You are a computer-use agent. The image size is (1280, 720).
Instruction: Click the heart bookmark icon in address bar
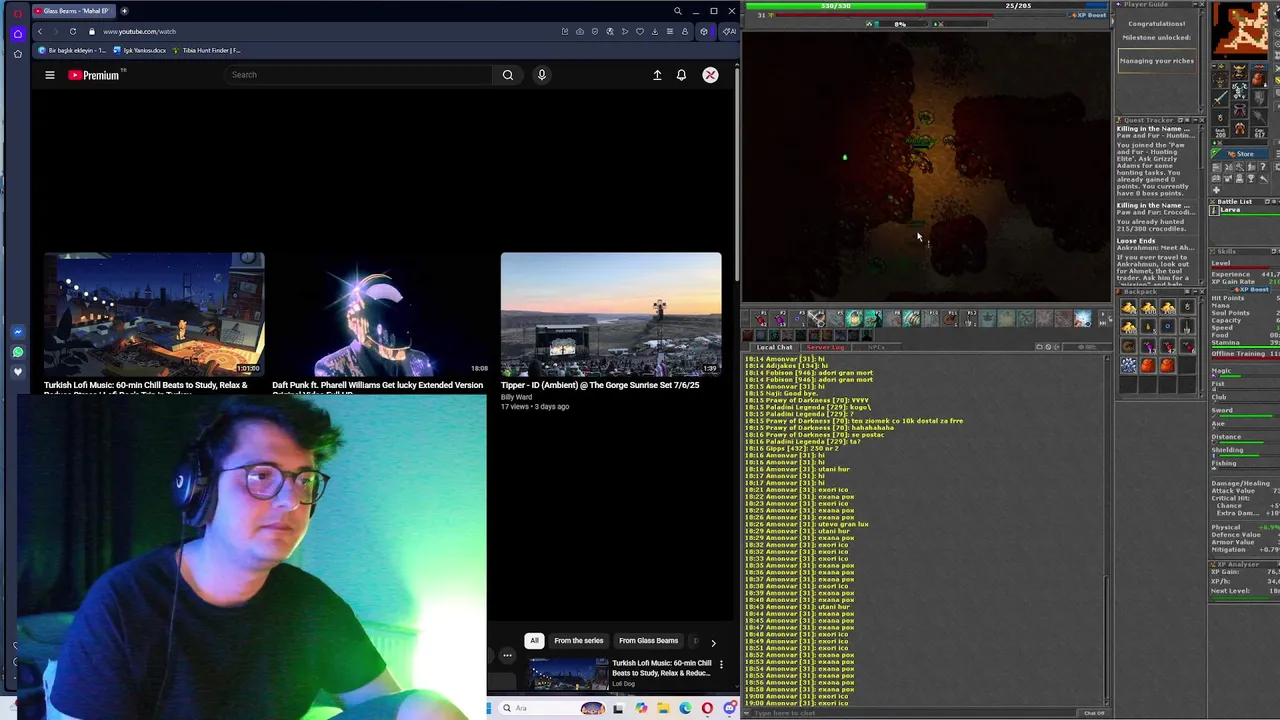640,31
